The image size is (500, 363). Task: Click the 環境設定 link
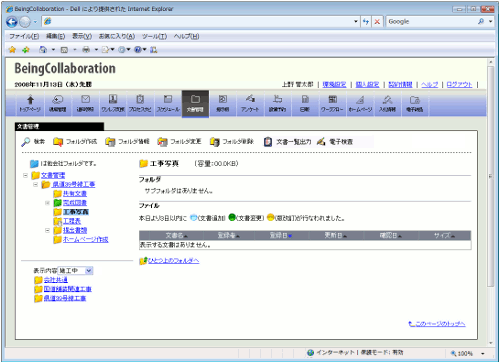coord(334,84)
